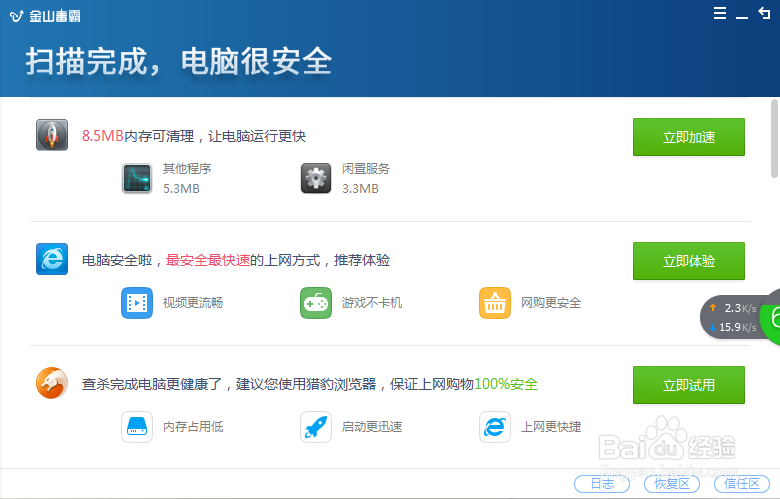This screenshot has width=780, height=499.
Task: Click the 网购更安全 basket icon
Action: (x=495, y=302)
